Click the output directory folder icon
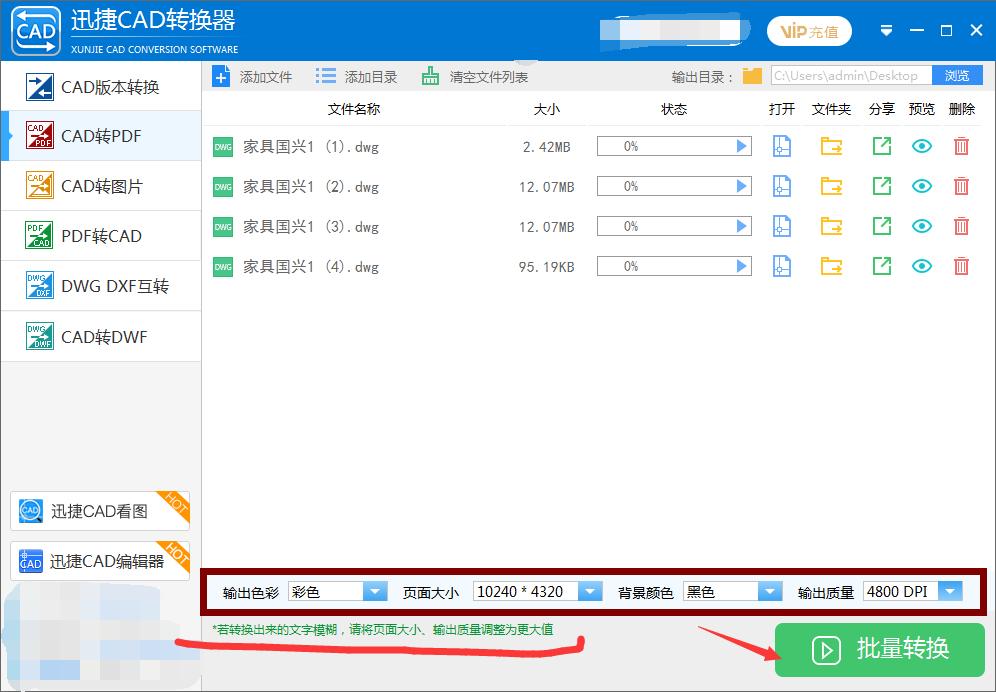Screen dimensions: 996x692 (751, 75)
